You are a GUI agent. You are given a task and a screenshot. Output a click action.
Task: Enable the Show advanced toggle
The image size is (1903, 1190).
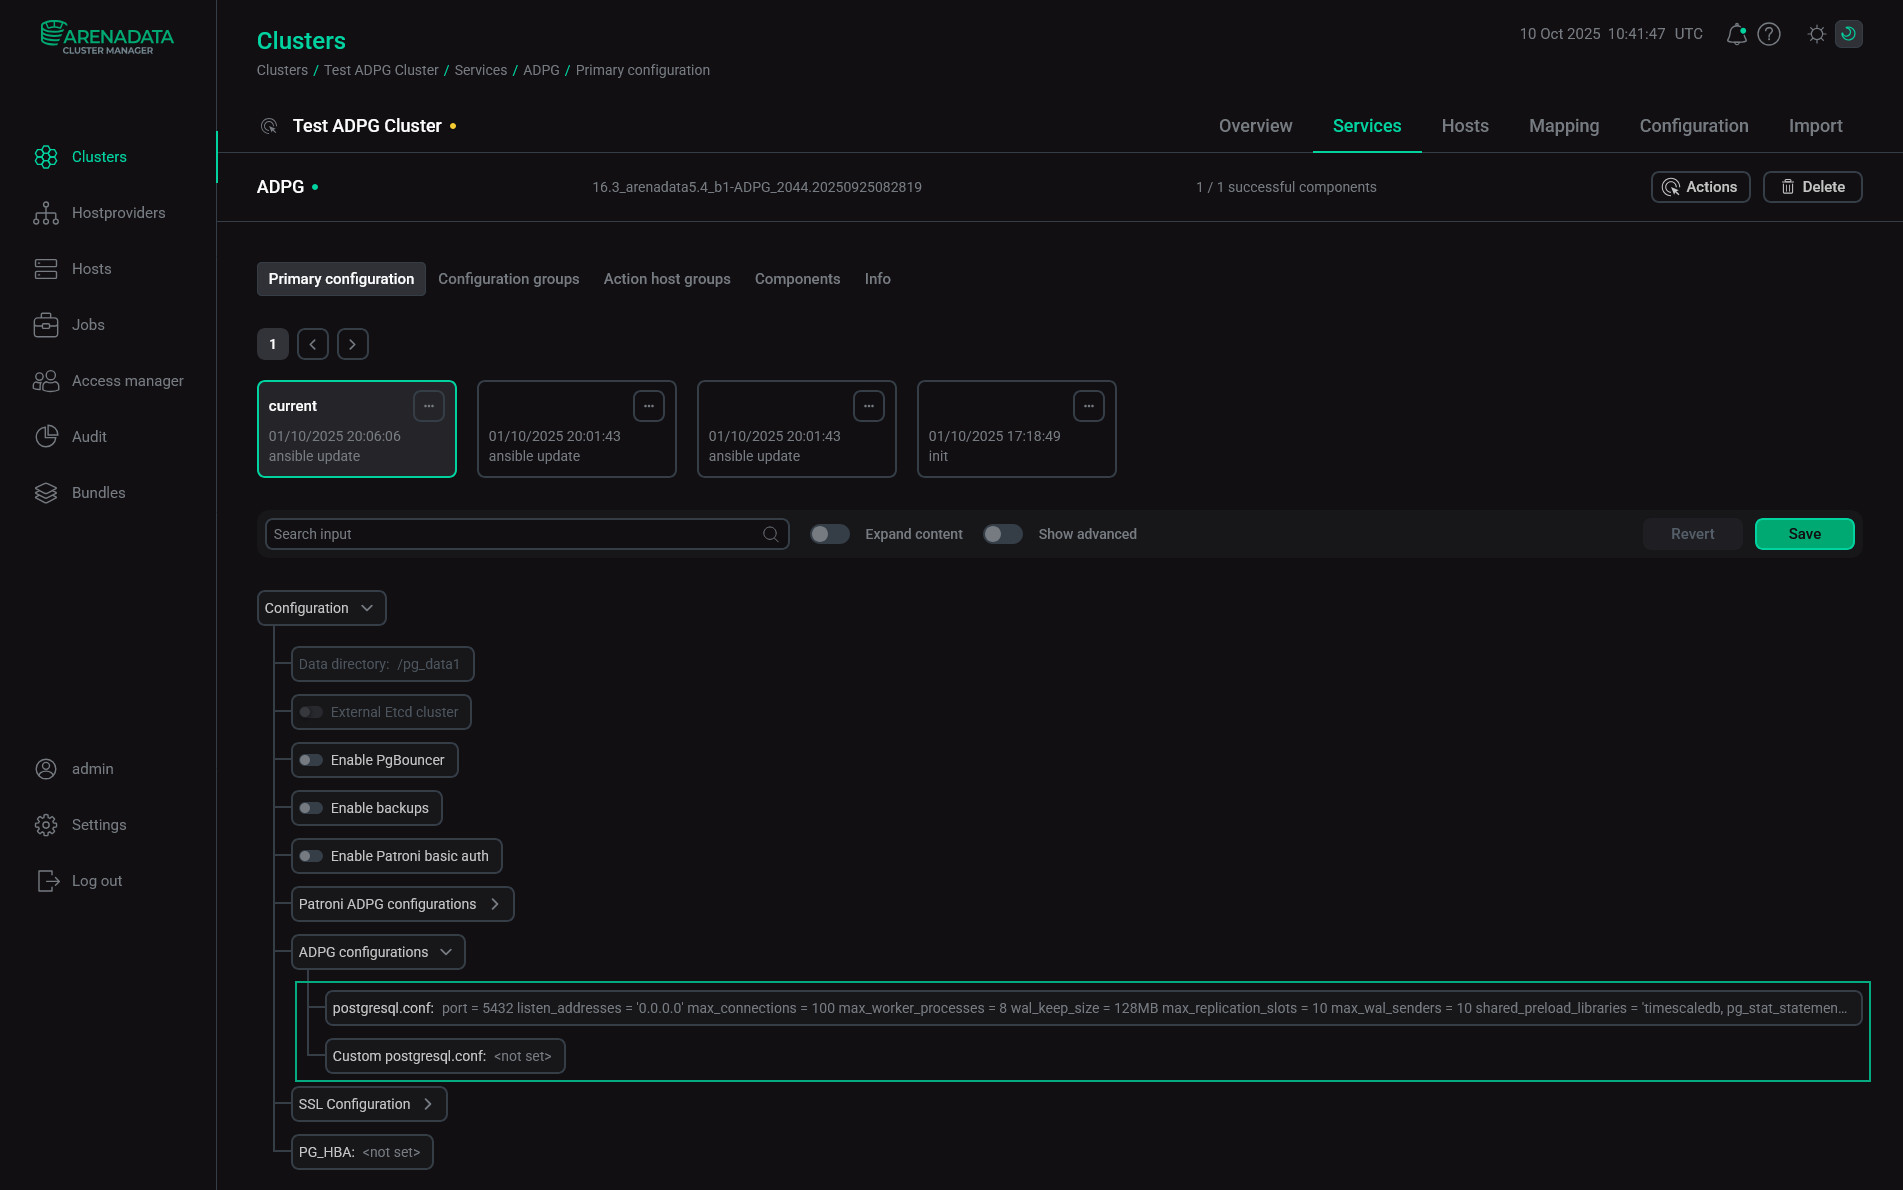[1003, 534]
